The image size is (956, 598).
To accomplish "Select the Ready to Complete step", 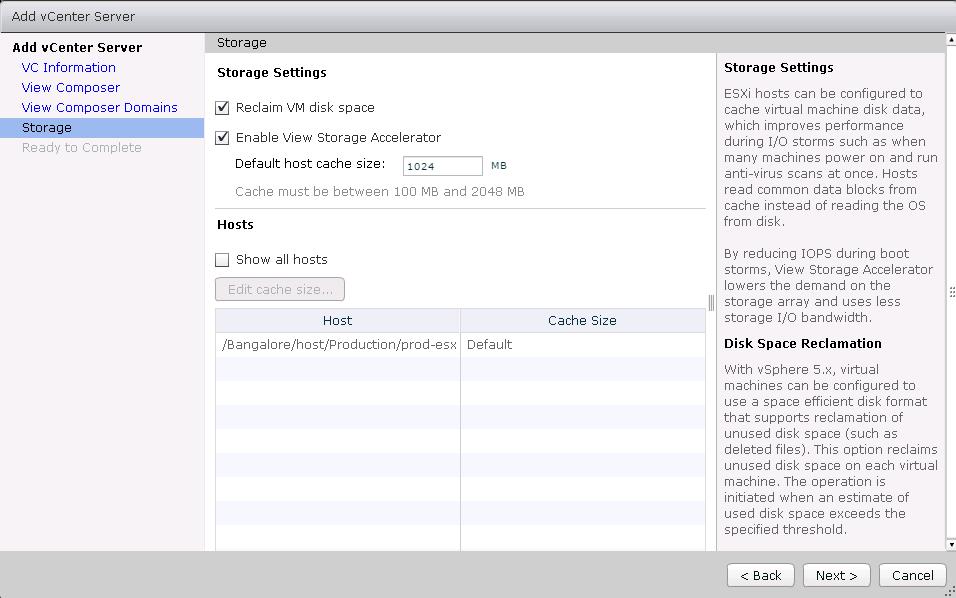I will coord(82,148).
